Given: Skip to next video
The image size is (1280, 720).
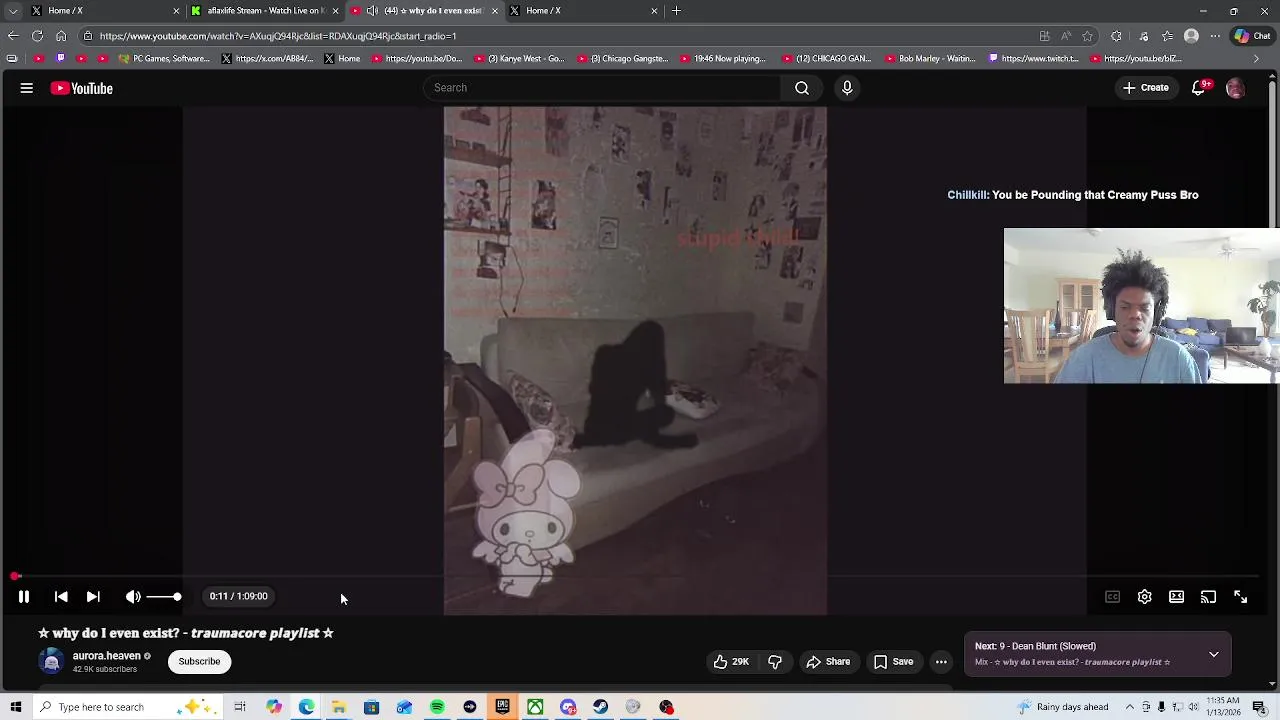Looking at the screenshot, I should (x=93, y=597).
